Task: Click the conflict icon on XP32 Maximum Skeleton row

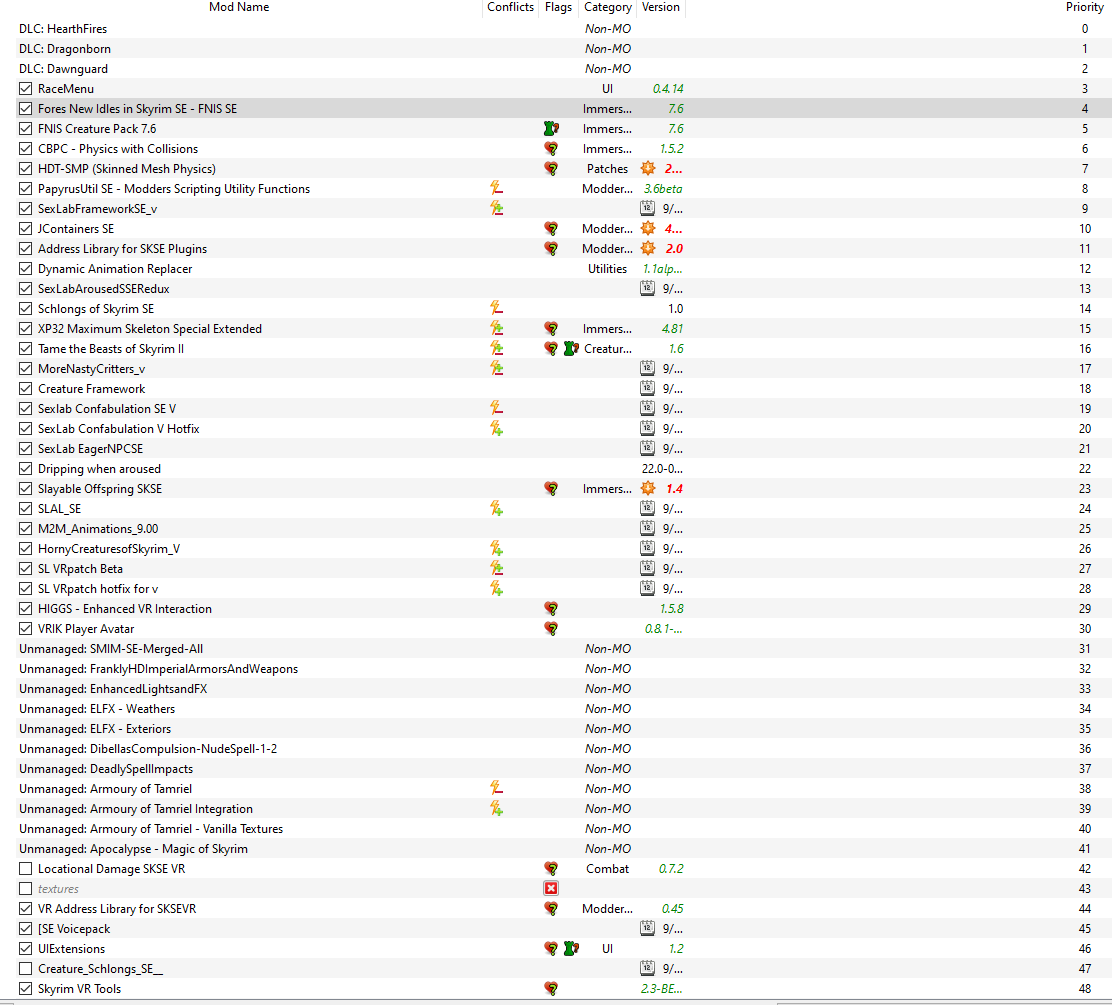Action: click(496, 328)
